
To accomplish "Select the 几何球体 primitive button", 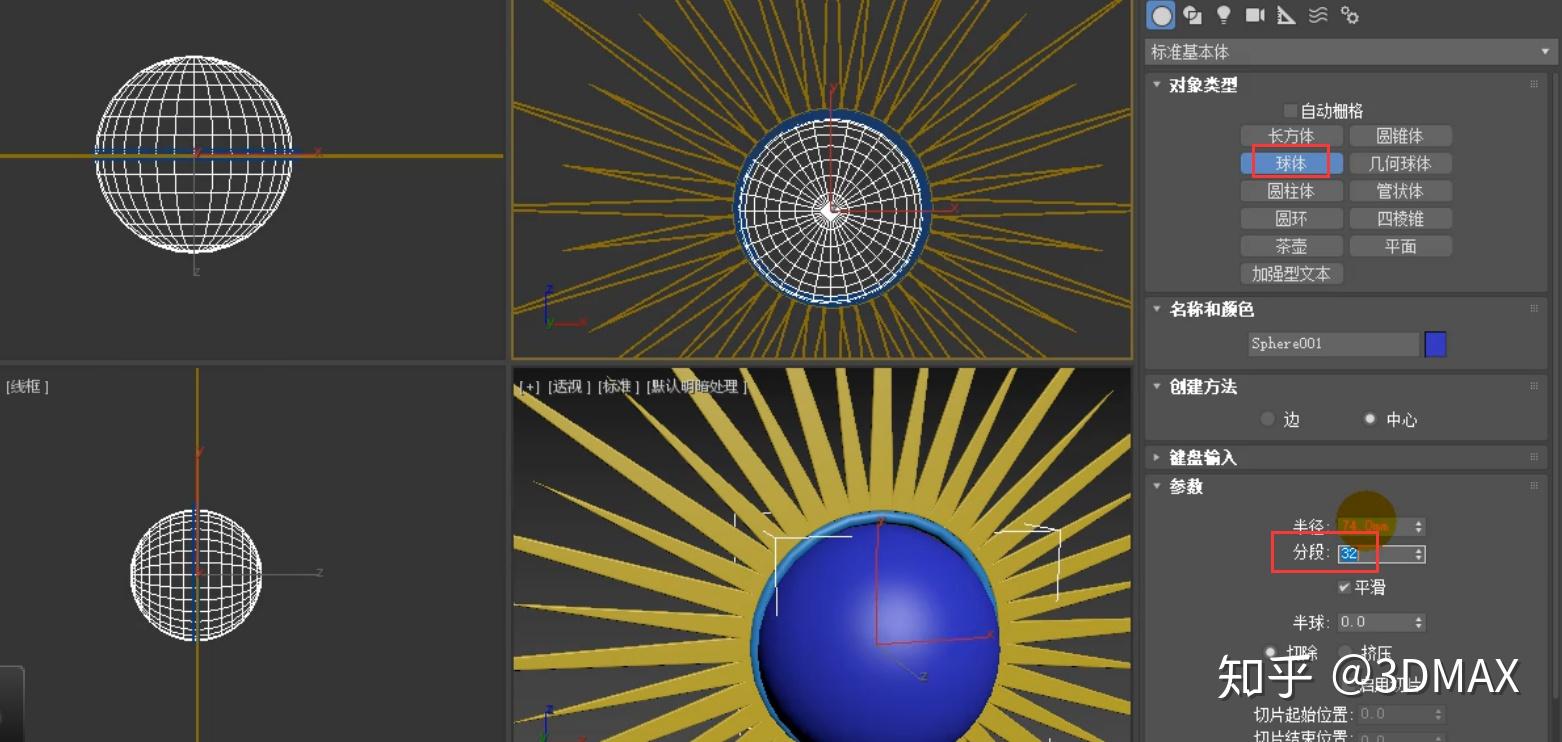I will (x=1400, y=163).
